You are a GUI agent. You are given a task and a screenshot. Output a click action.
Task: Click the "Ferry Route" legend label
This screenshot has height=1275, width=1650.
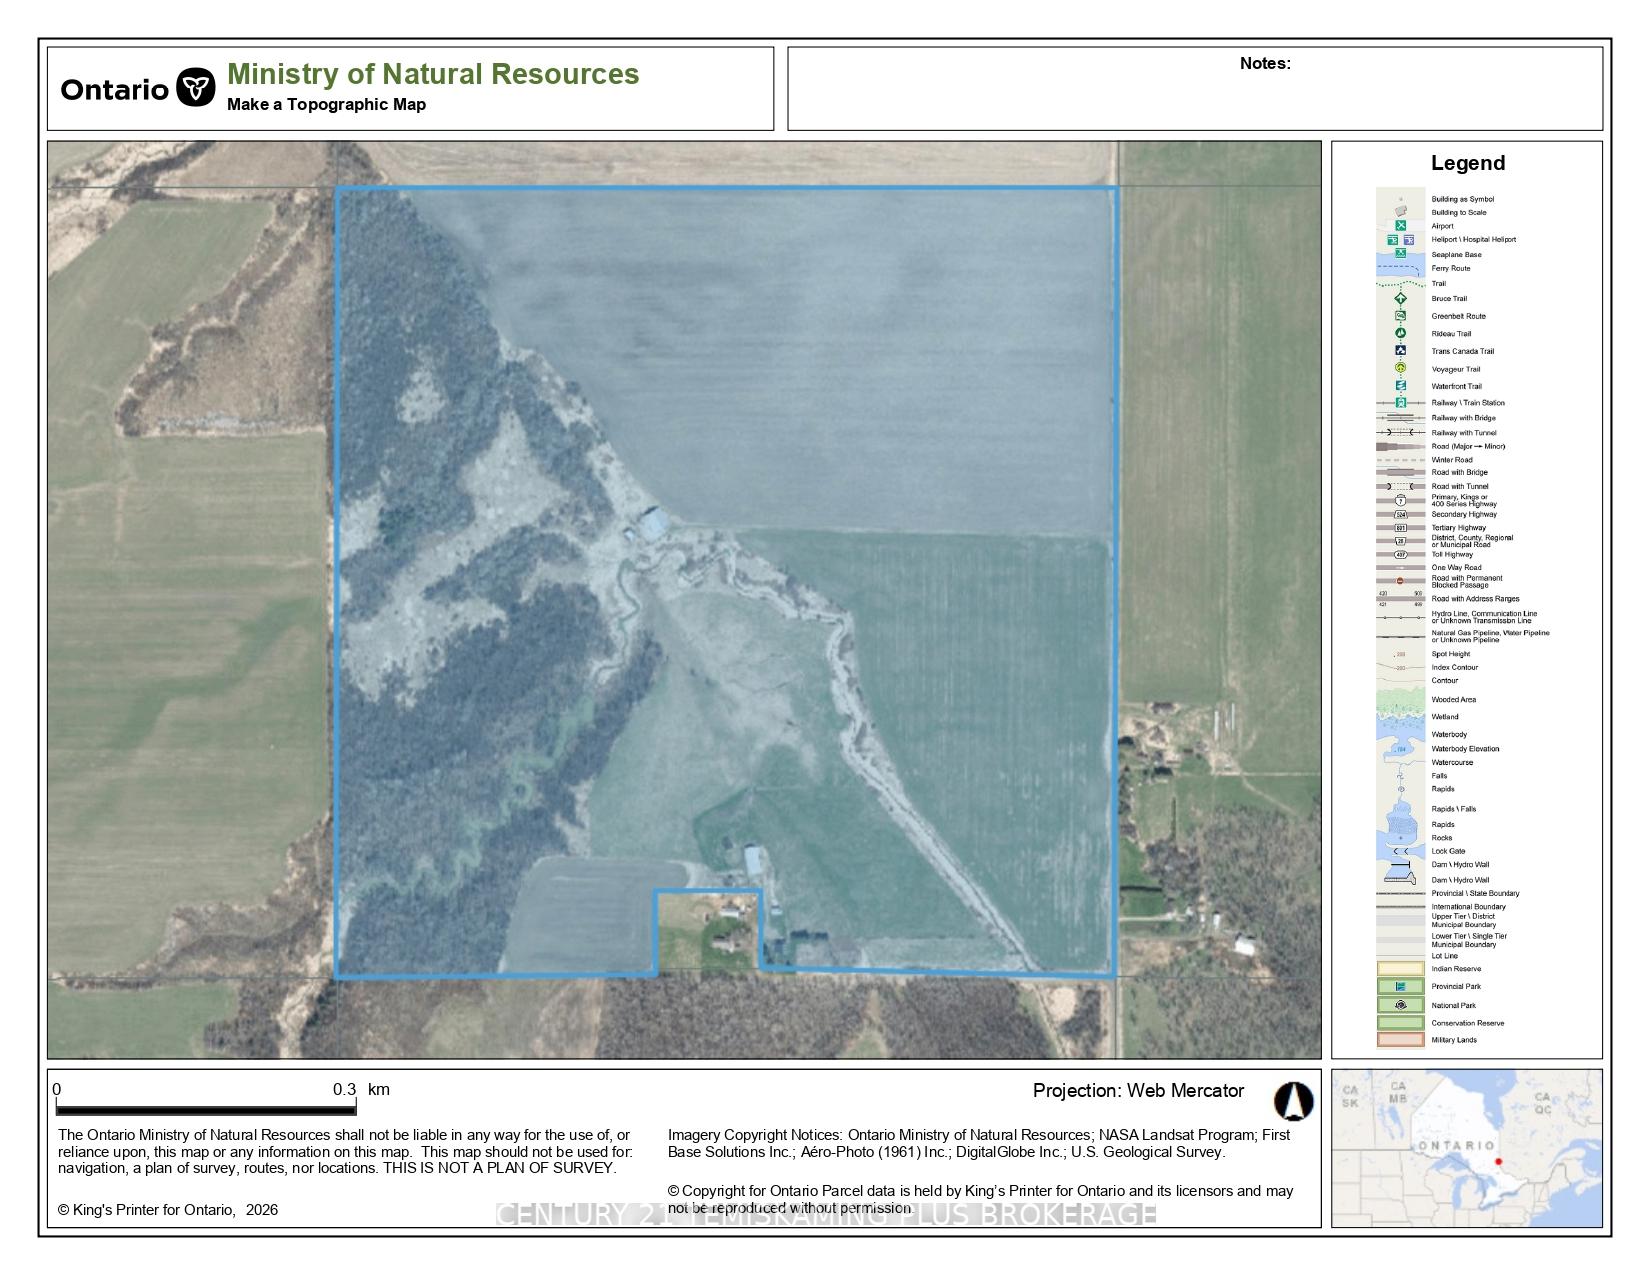1450,268
